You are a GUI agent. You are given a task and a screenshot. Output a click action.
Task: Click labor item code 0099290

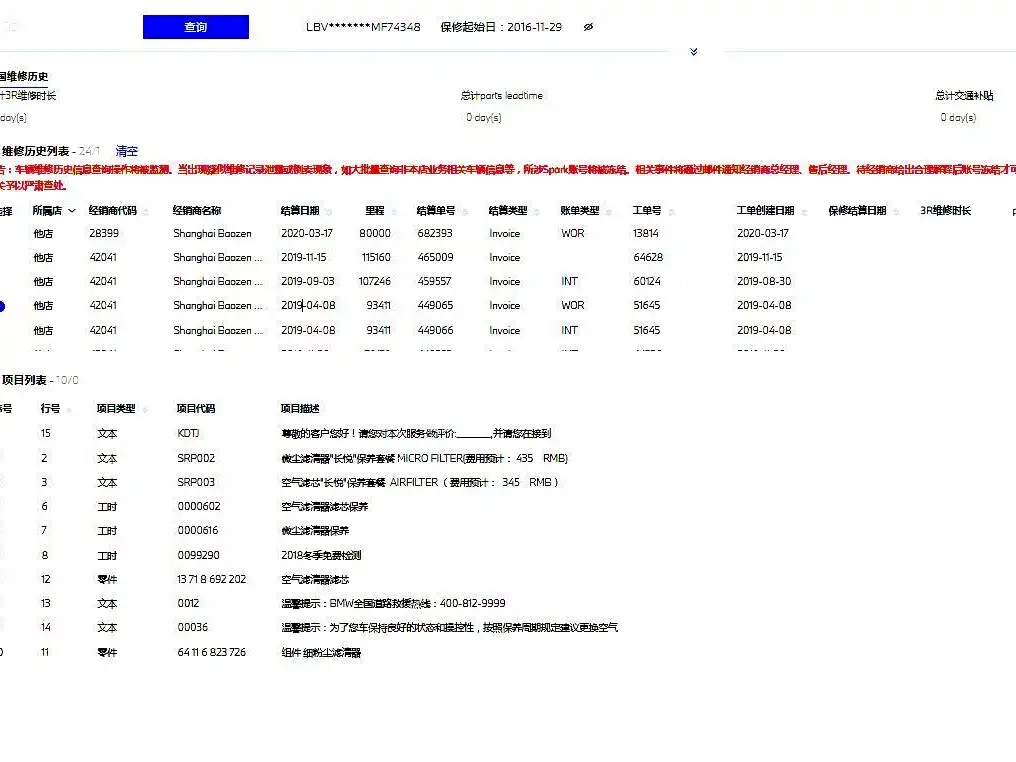(x=198, y=555)
